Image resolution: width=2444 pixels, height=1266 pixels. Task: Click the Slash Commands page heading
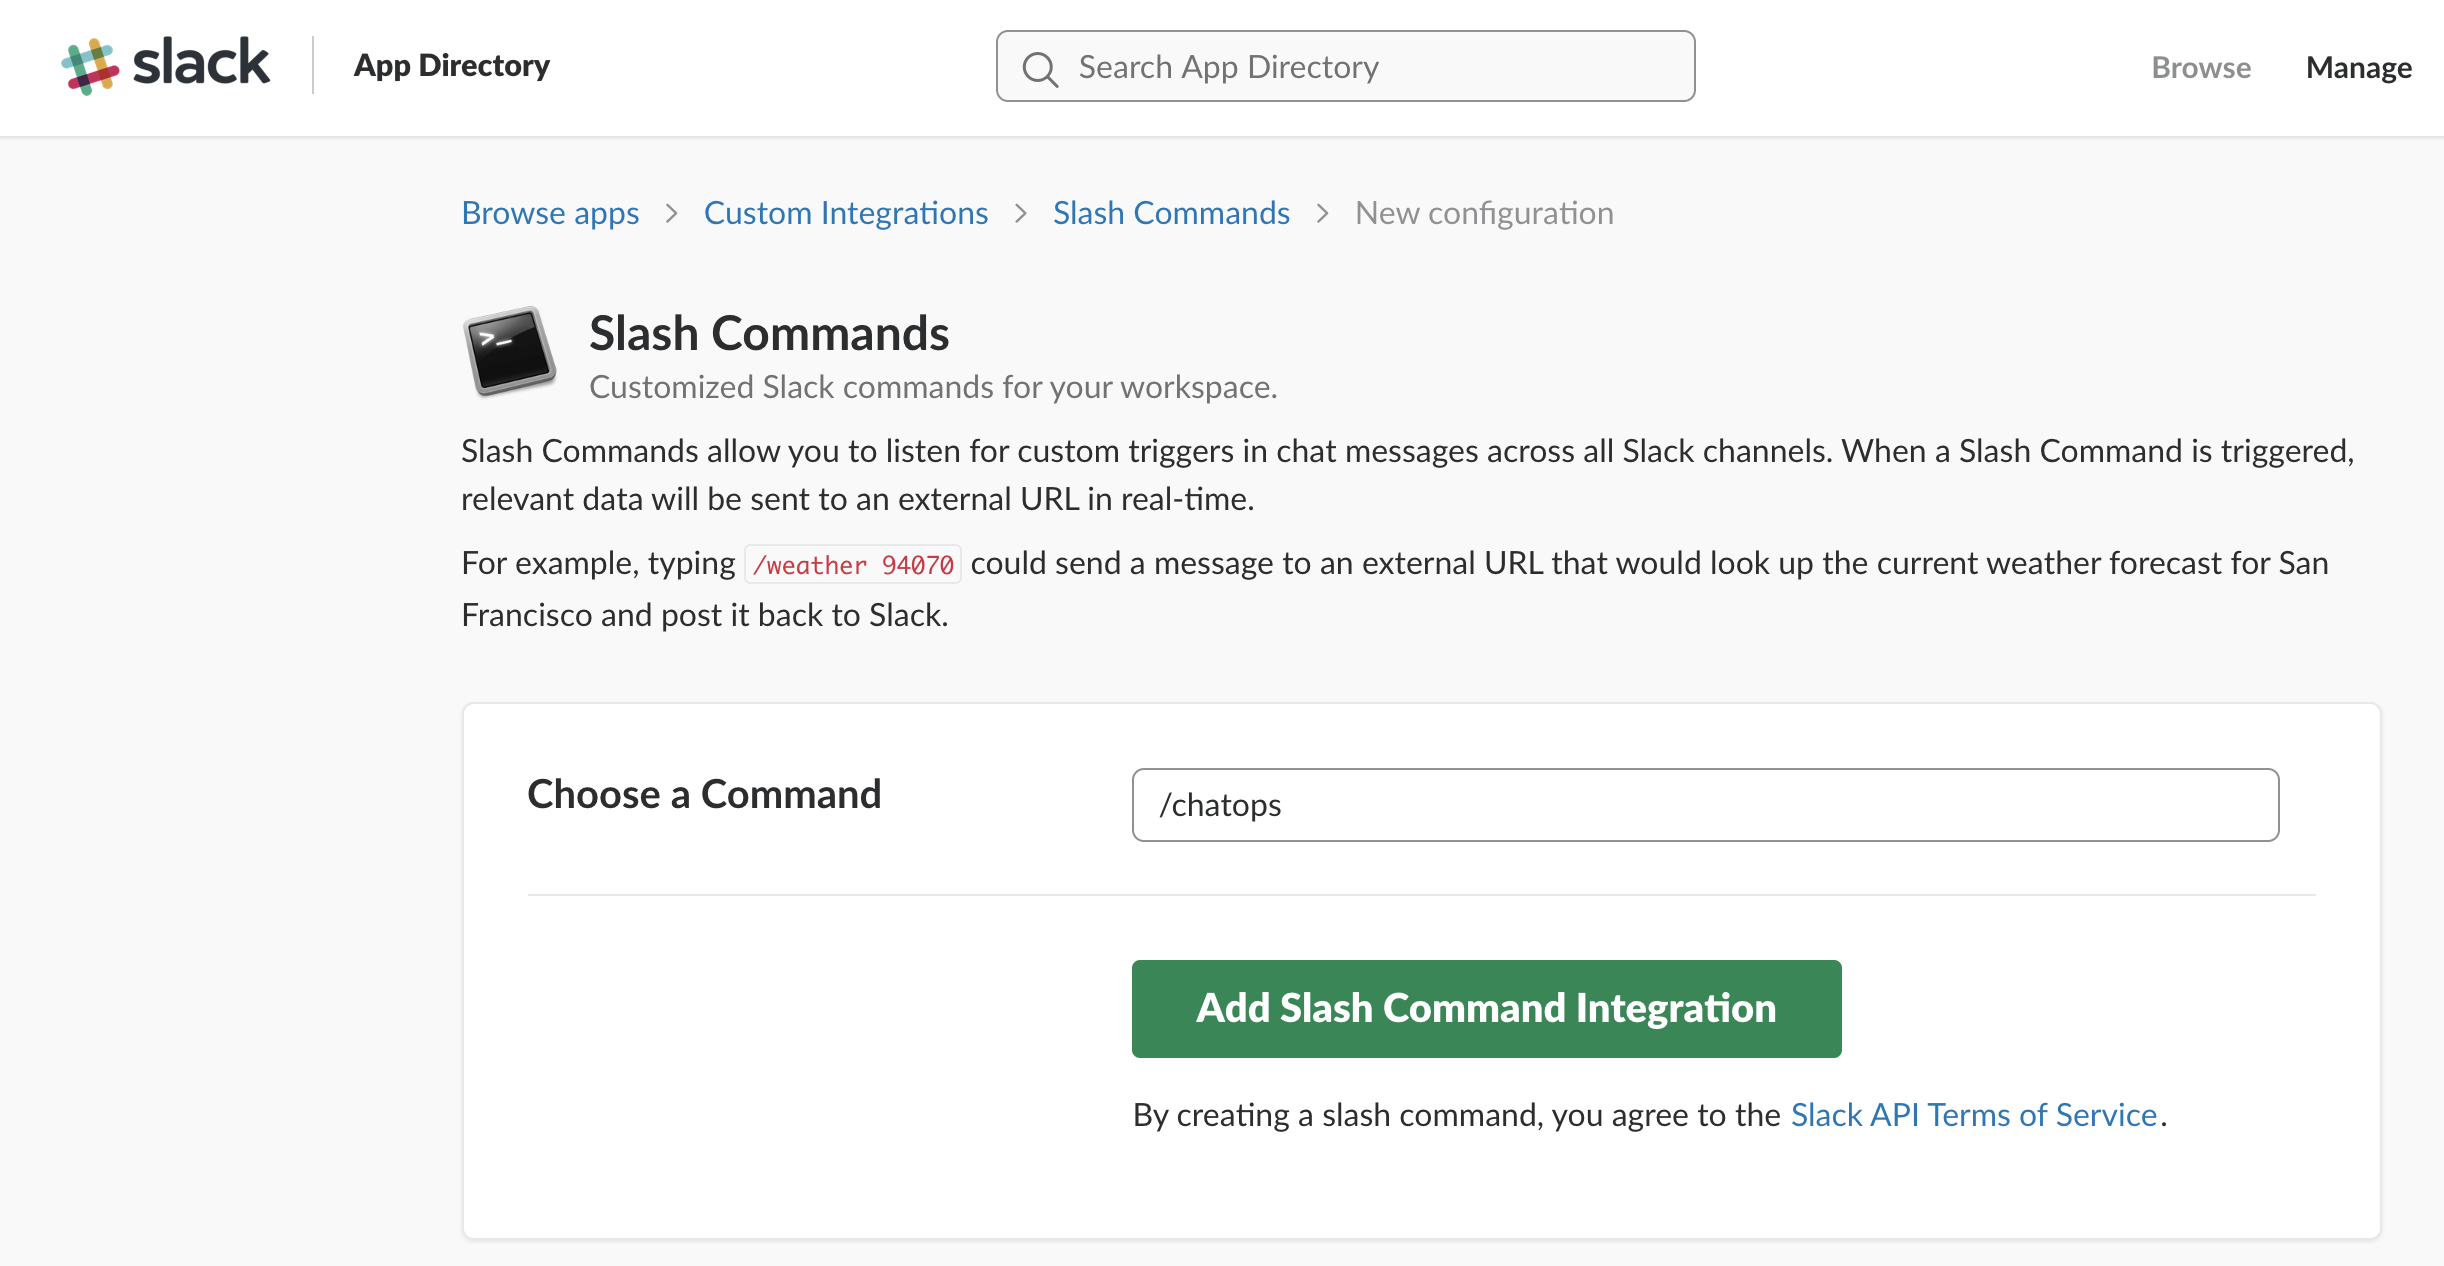(769, 333)
